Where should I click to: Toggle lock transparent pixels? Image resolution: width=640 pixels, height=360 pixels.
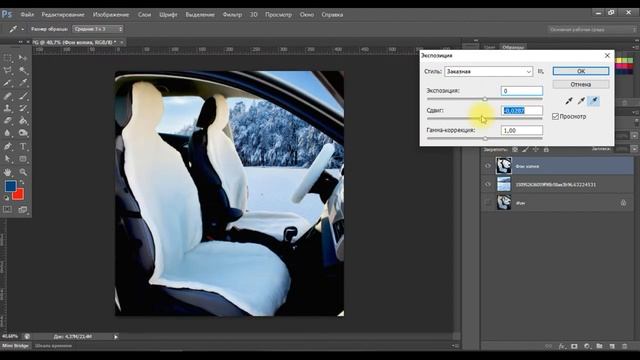click(515, 150)
